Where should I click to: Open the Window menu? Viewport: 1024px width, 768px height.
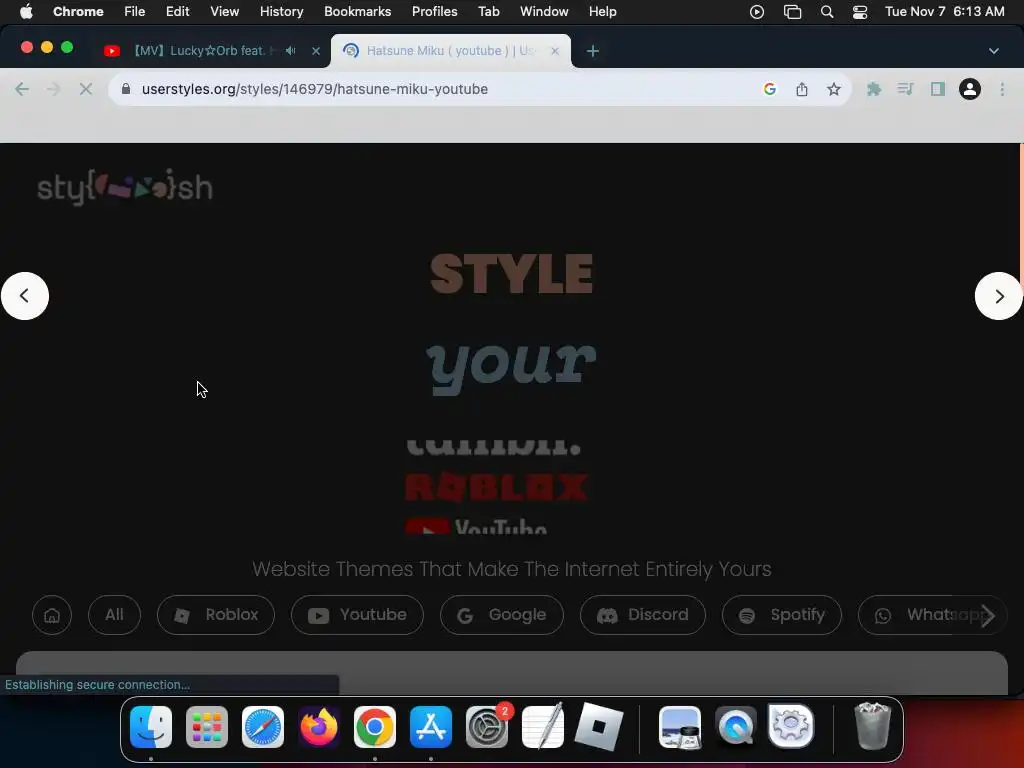(x=544, y=12)
